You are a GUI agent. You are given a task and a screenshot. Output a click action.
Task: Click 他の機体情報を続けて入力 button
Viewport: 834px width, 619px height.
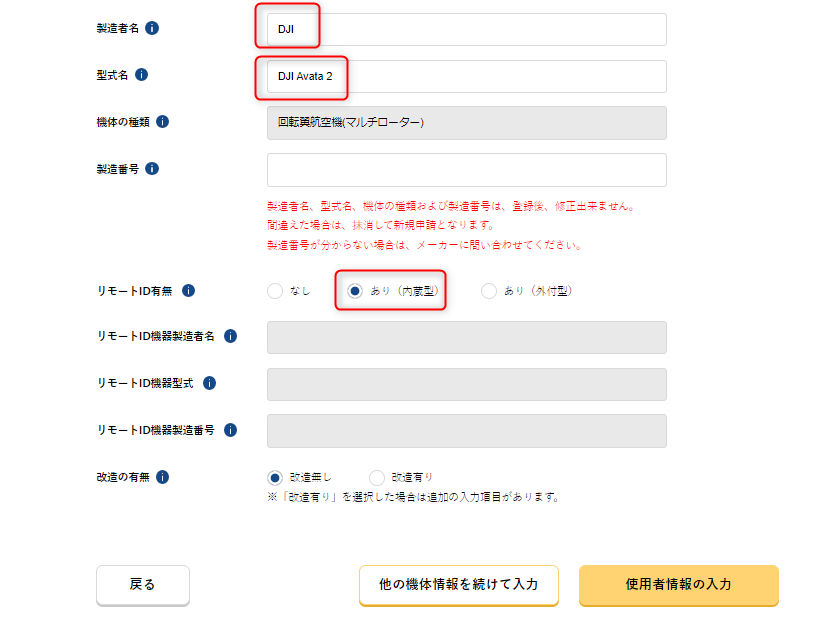pos(459,584)
